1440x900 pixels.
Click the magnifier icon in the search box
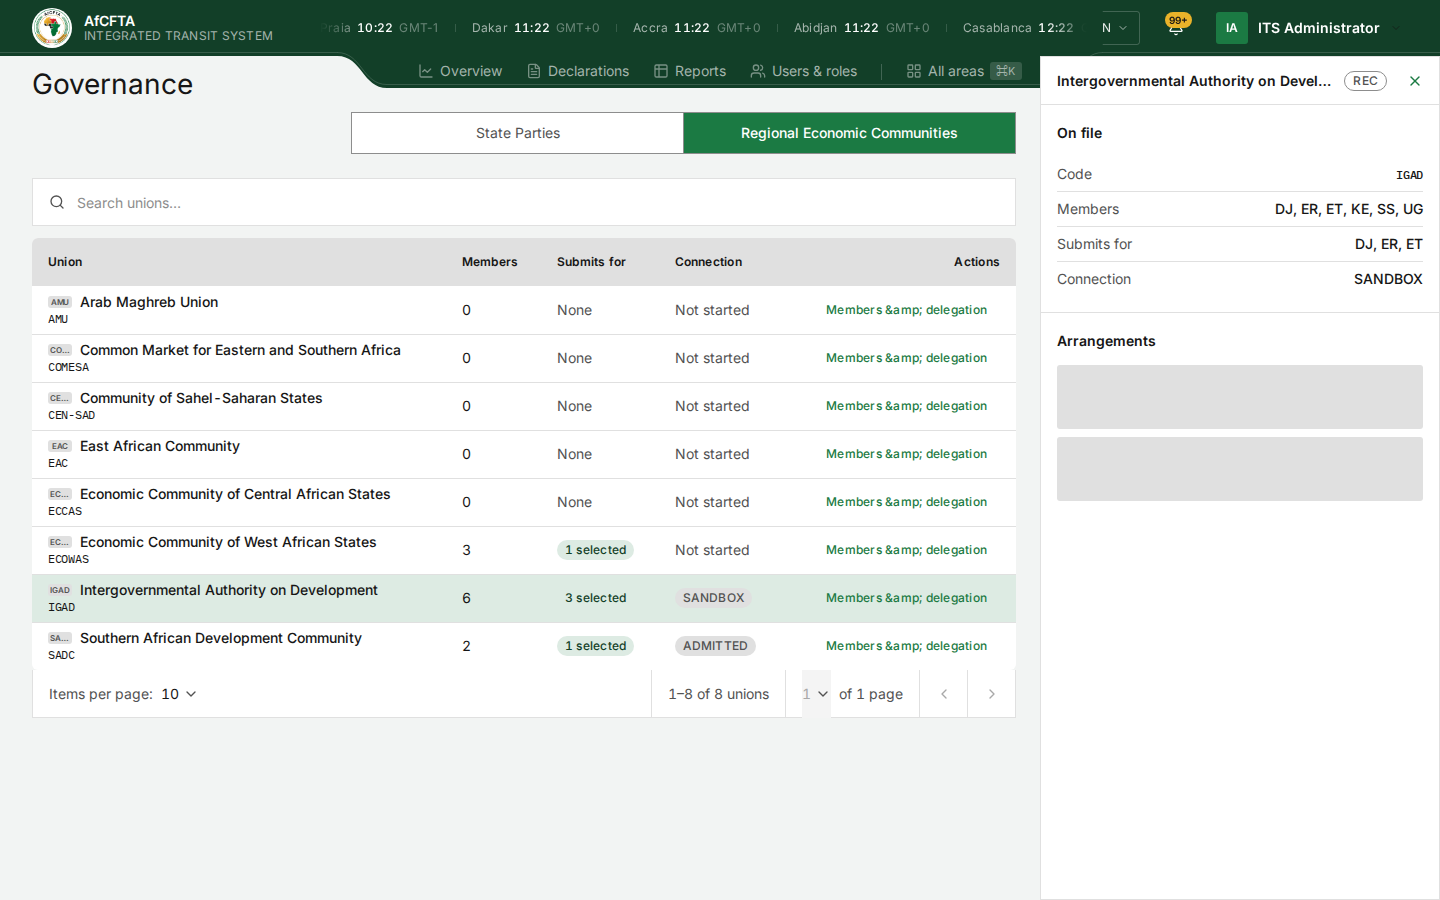(x=57, y=202)
